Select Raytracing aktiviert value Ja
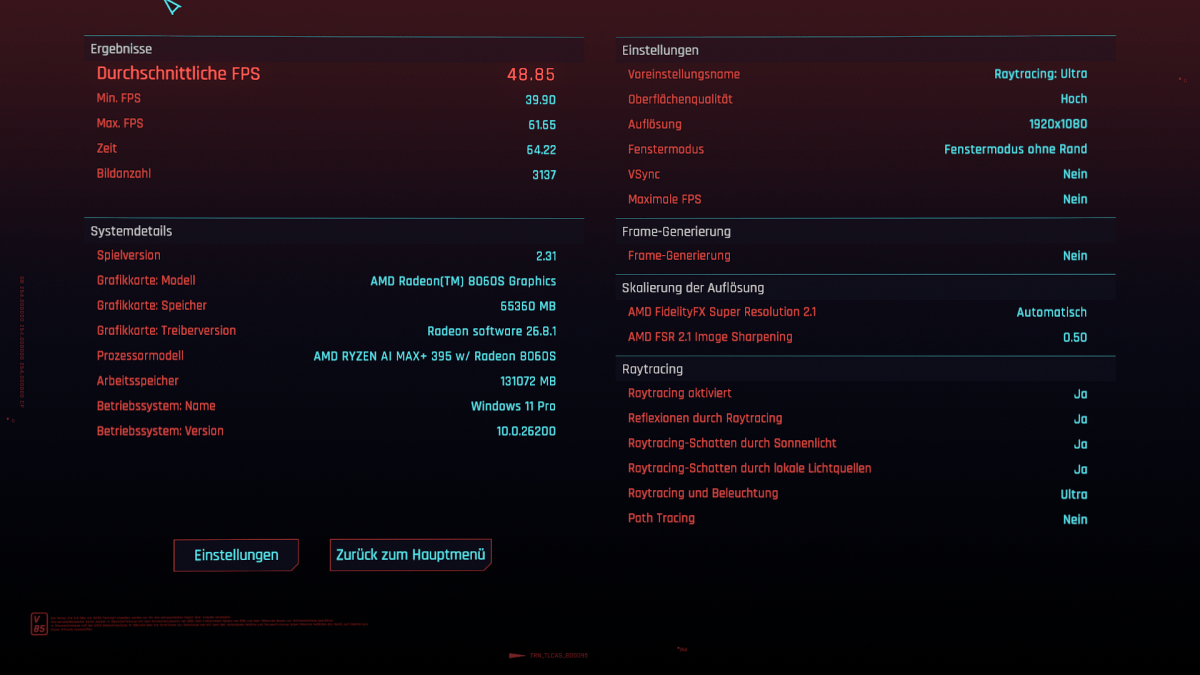The height and width of the screenshot is (675, 1200). (1080, 394)
